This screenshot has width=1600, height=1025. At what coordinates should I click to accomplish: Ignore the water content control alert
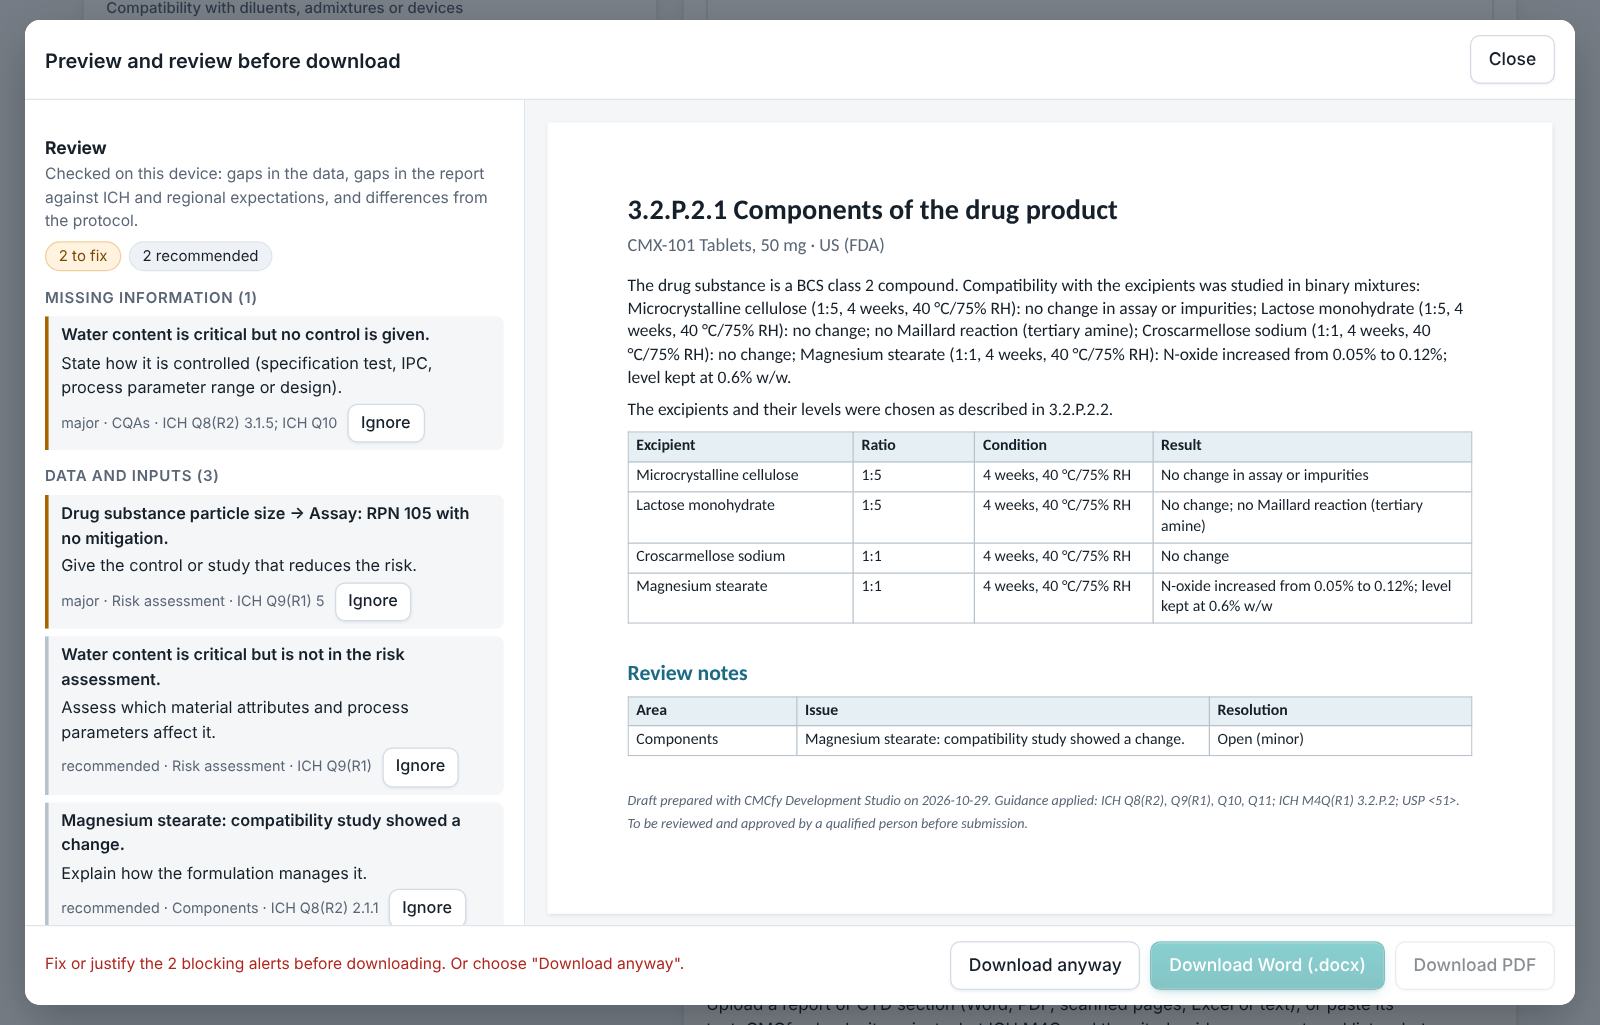pos(385,423)
